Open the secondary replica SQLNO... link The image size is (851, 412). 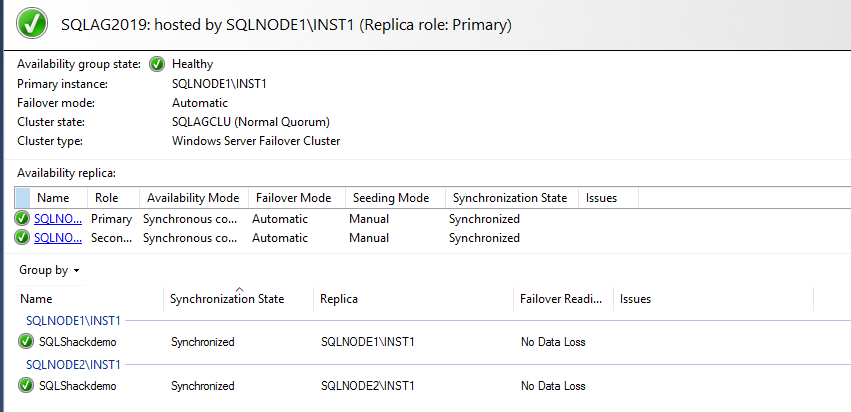click(56, 238)
